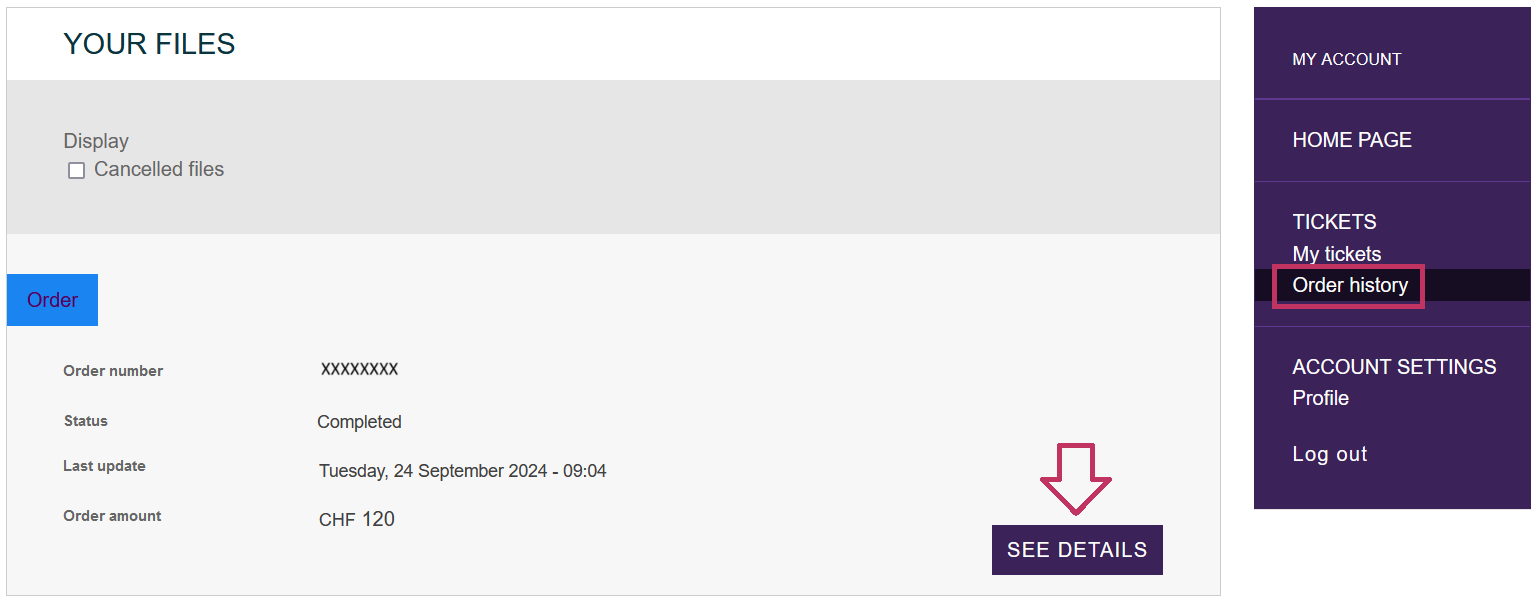This screenshot has width=1540, height=601.
Task: Select Order history in sidebar
Action: click(1350, 285)
